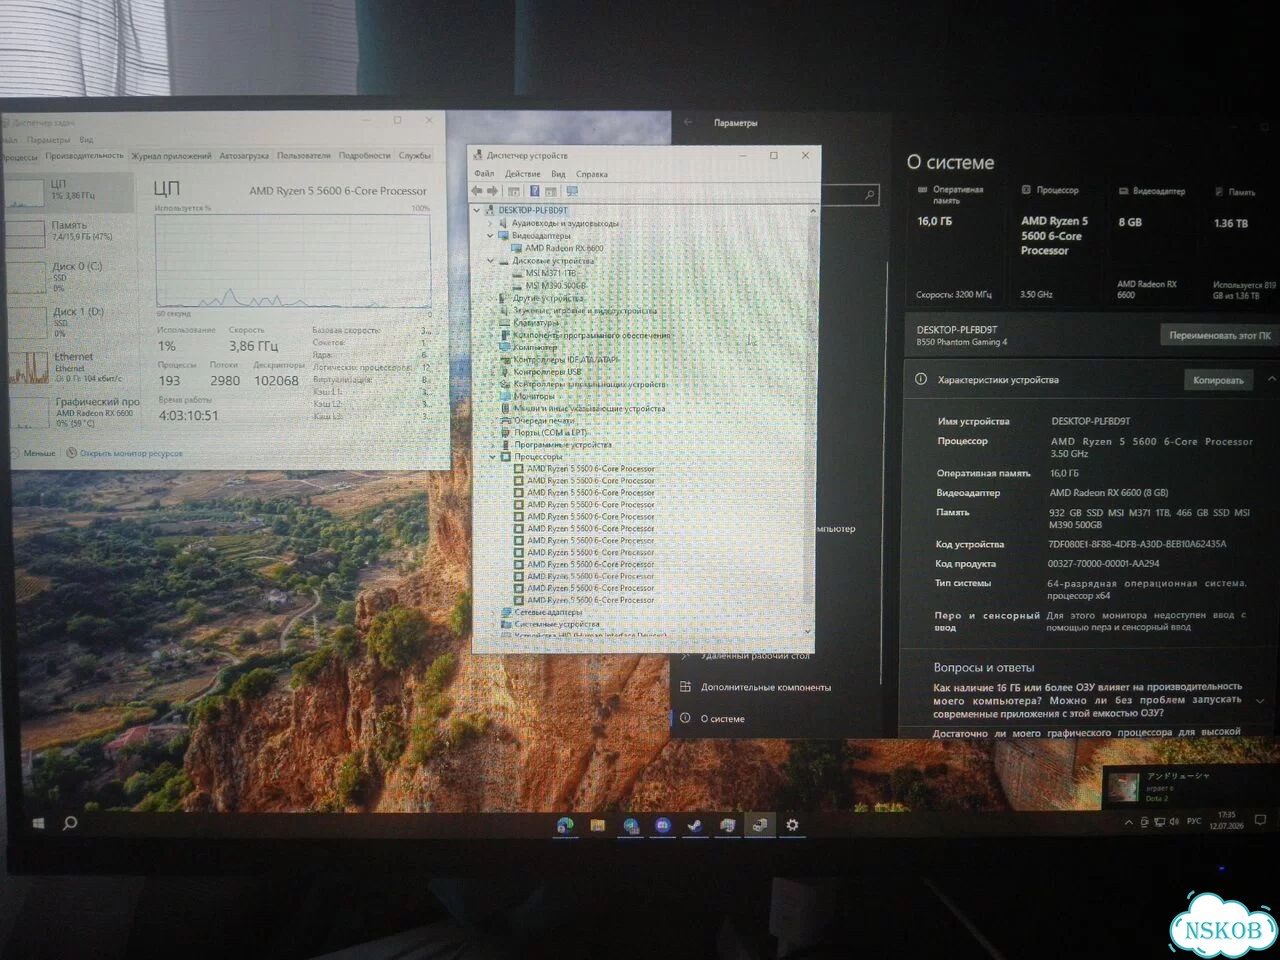Select the Мониторы category
1280x960 pixels.
coord(534,396)
